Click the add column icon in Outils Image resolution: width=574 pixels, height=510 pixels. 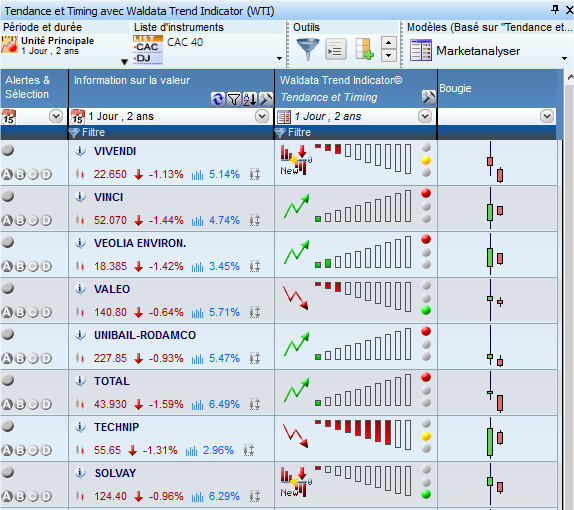[365, 49]
